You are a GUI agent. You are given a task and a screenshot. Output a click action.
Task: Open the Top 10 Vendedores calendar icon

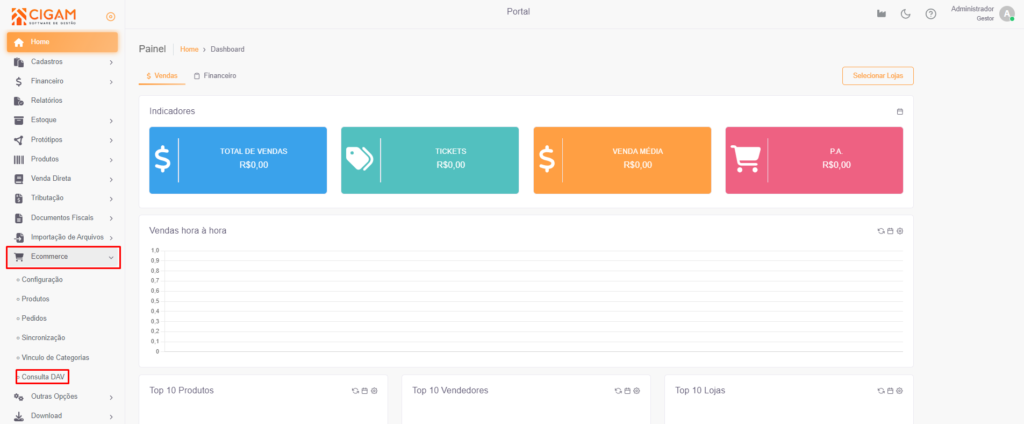627,391
